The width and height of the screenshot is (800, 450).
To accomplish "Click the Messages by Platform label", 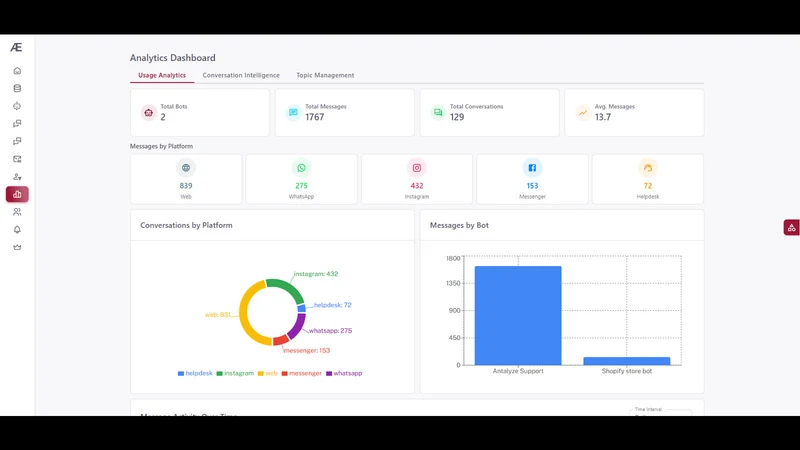I will [161, 146].
